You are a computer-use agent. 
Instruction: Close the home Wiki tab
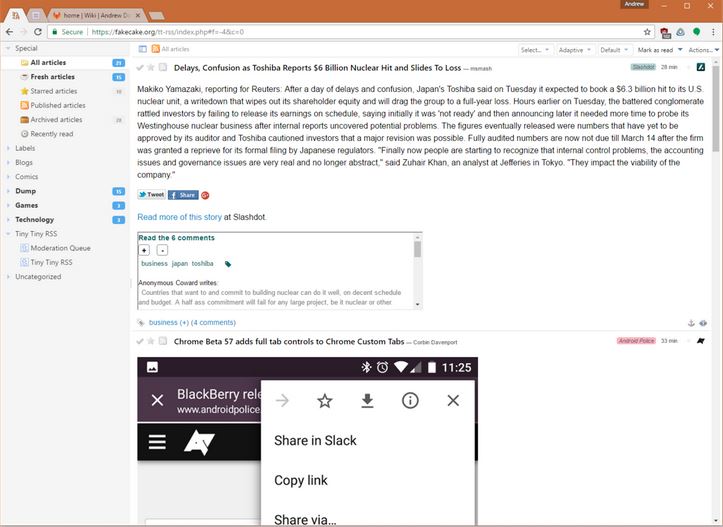137,15
